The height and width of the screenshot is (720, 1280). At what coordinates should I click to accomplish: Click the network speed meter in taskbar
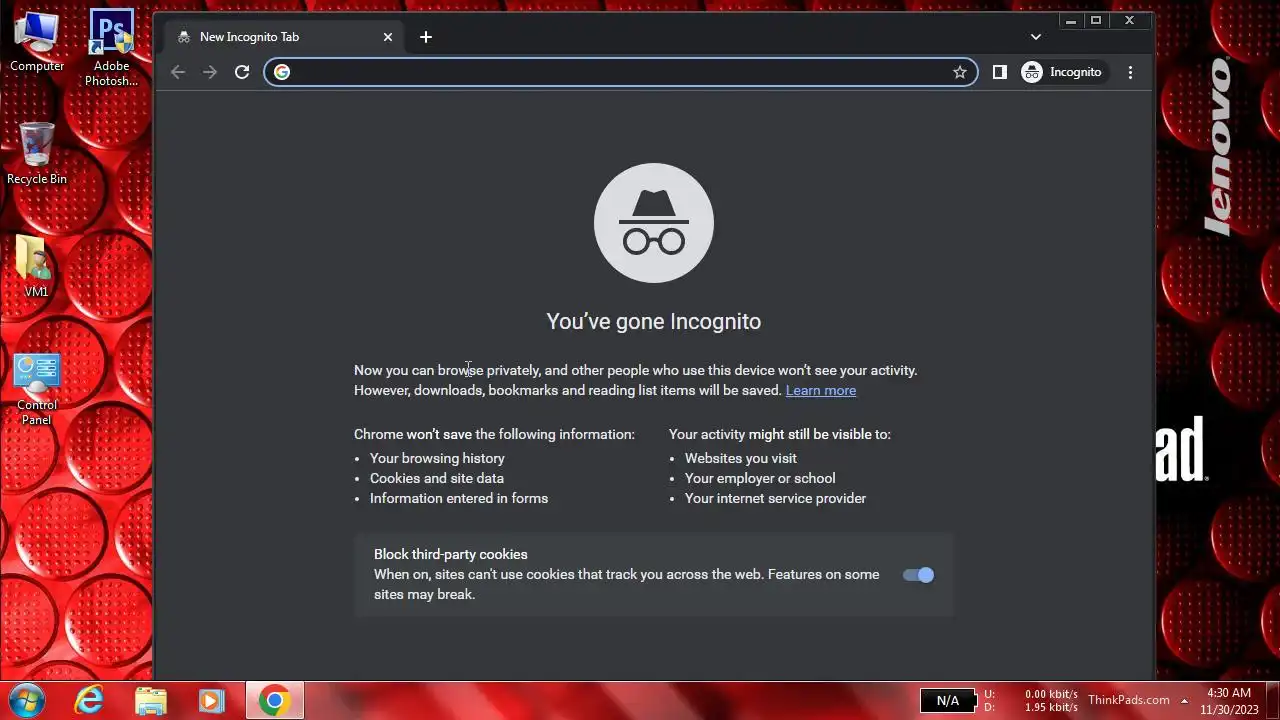[1031, 700]
